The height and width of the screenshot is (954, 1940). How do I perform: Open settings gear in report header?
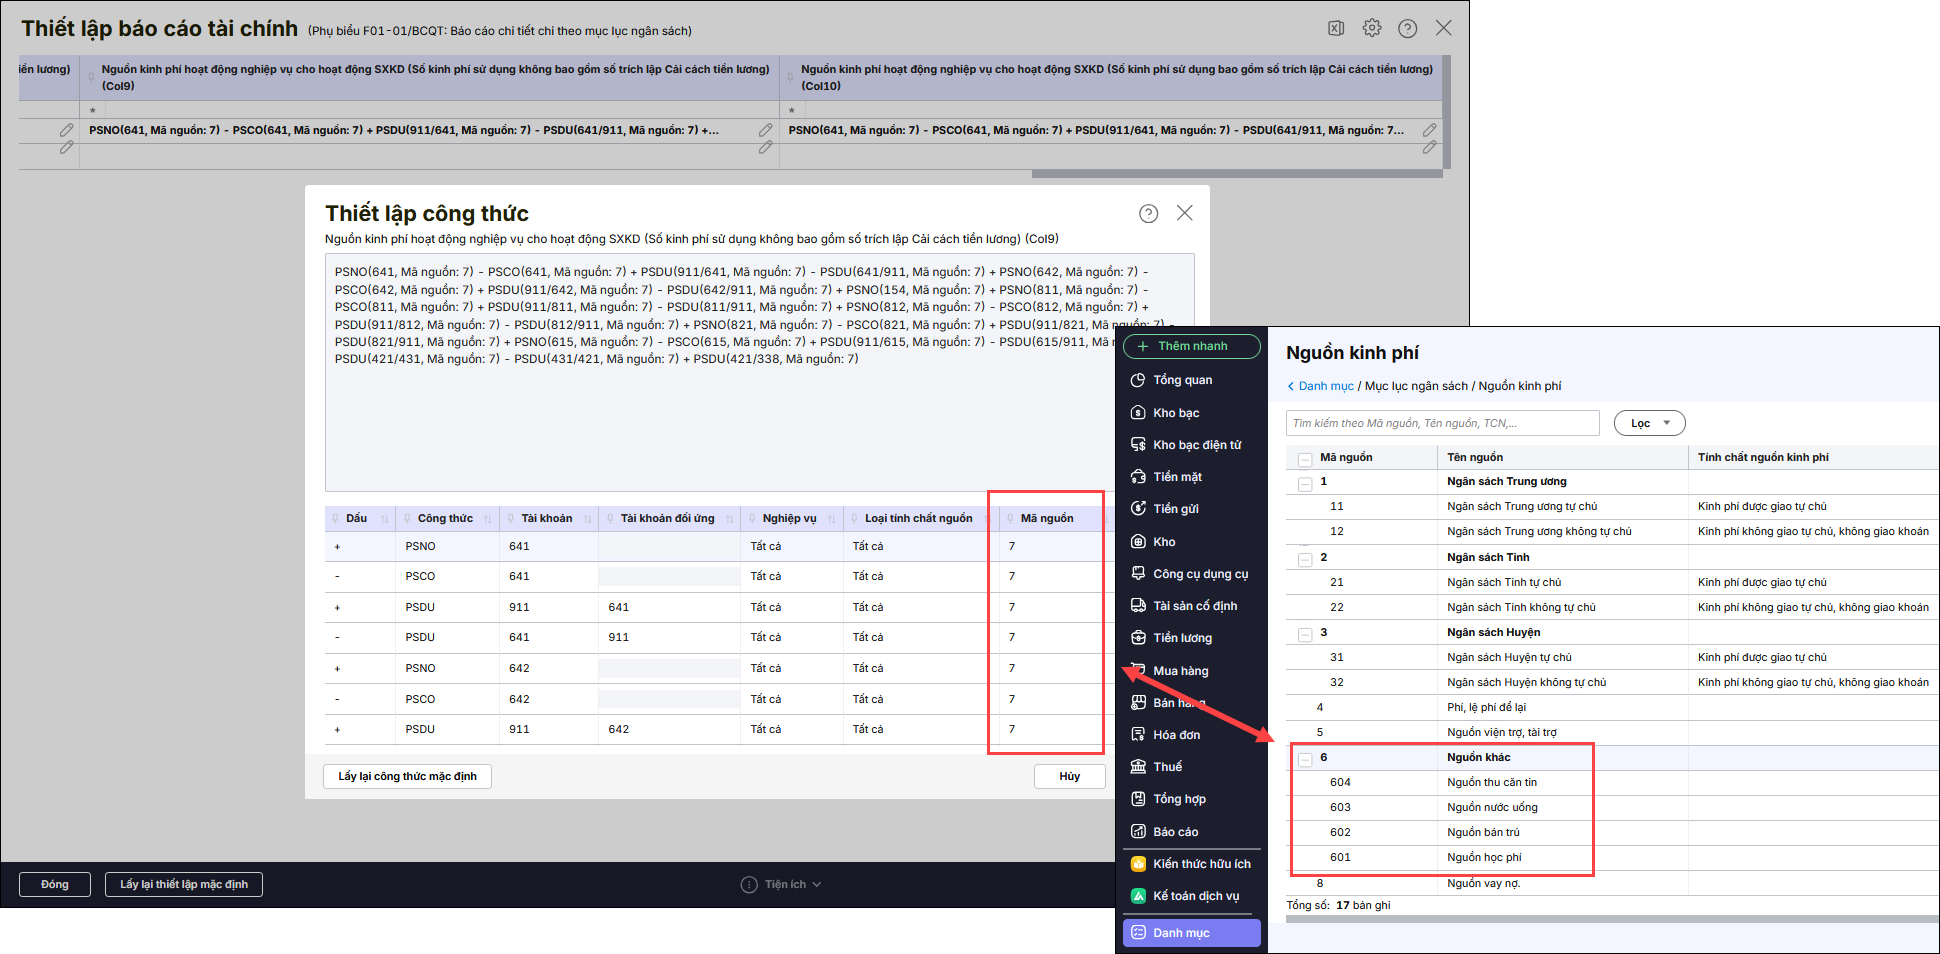tap(1372, 28)
